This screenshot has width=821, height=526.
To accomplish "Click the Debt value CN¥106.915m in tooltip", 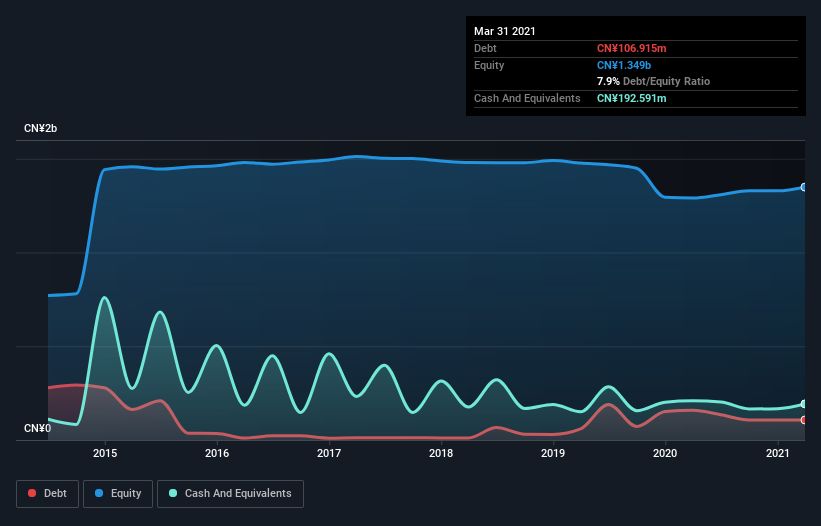I will coord(631,48).
